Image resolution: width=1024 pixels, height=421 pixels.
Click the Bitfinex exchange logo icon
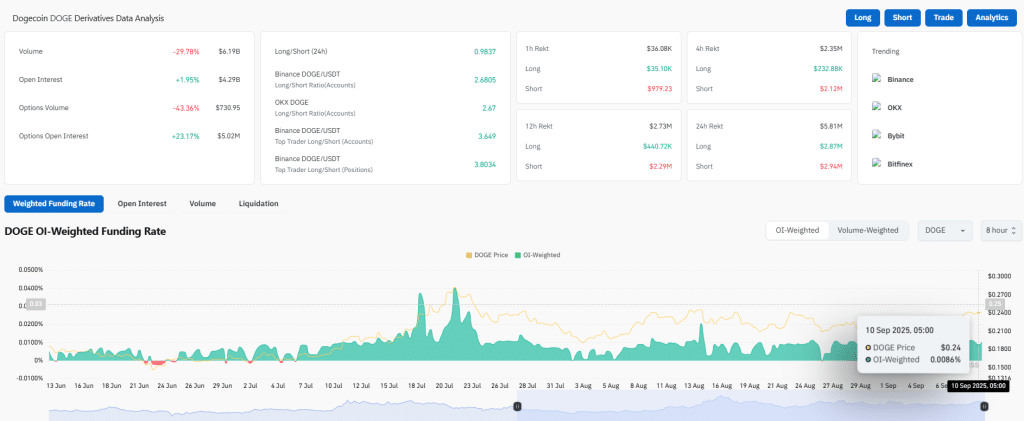coord(877,162)
